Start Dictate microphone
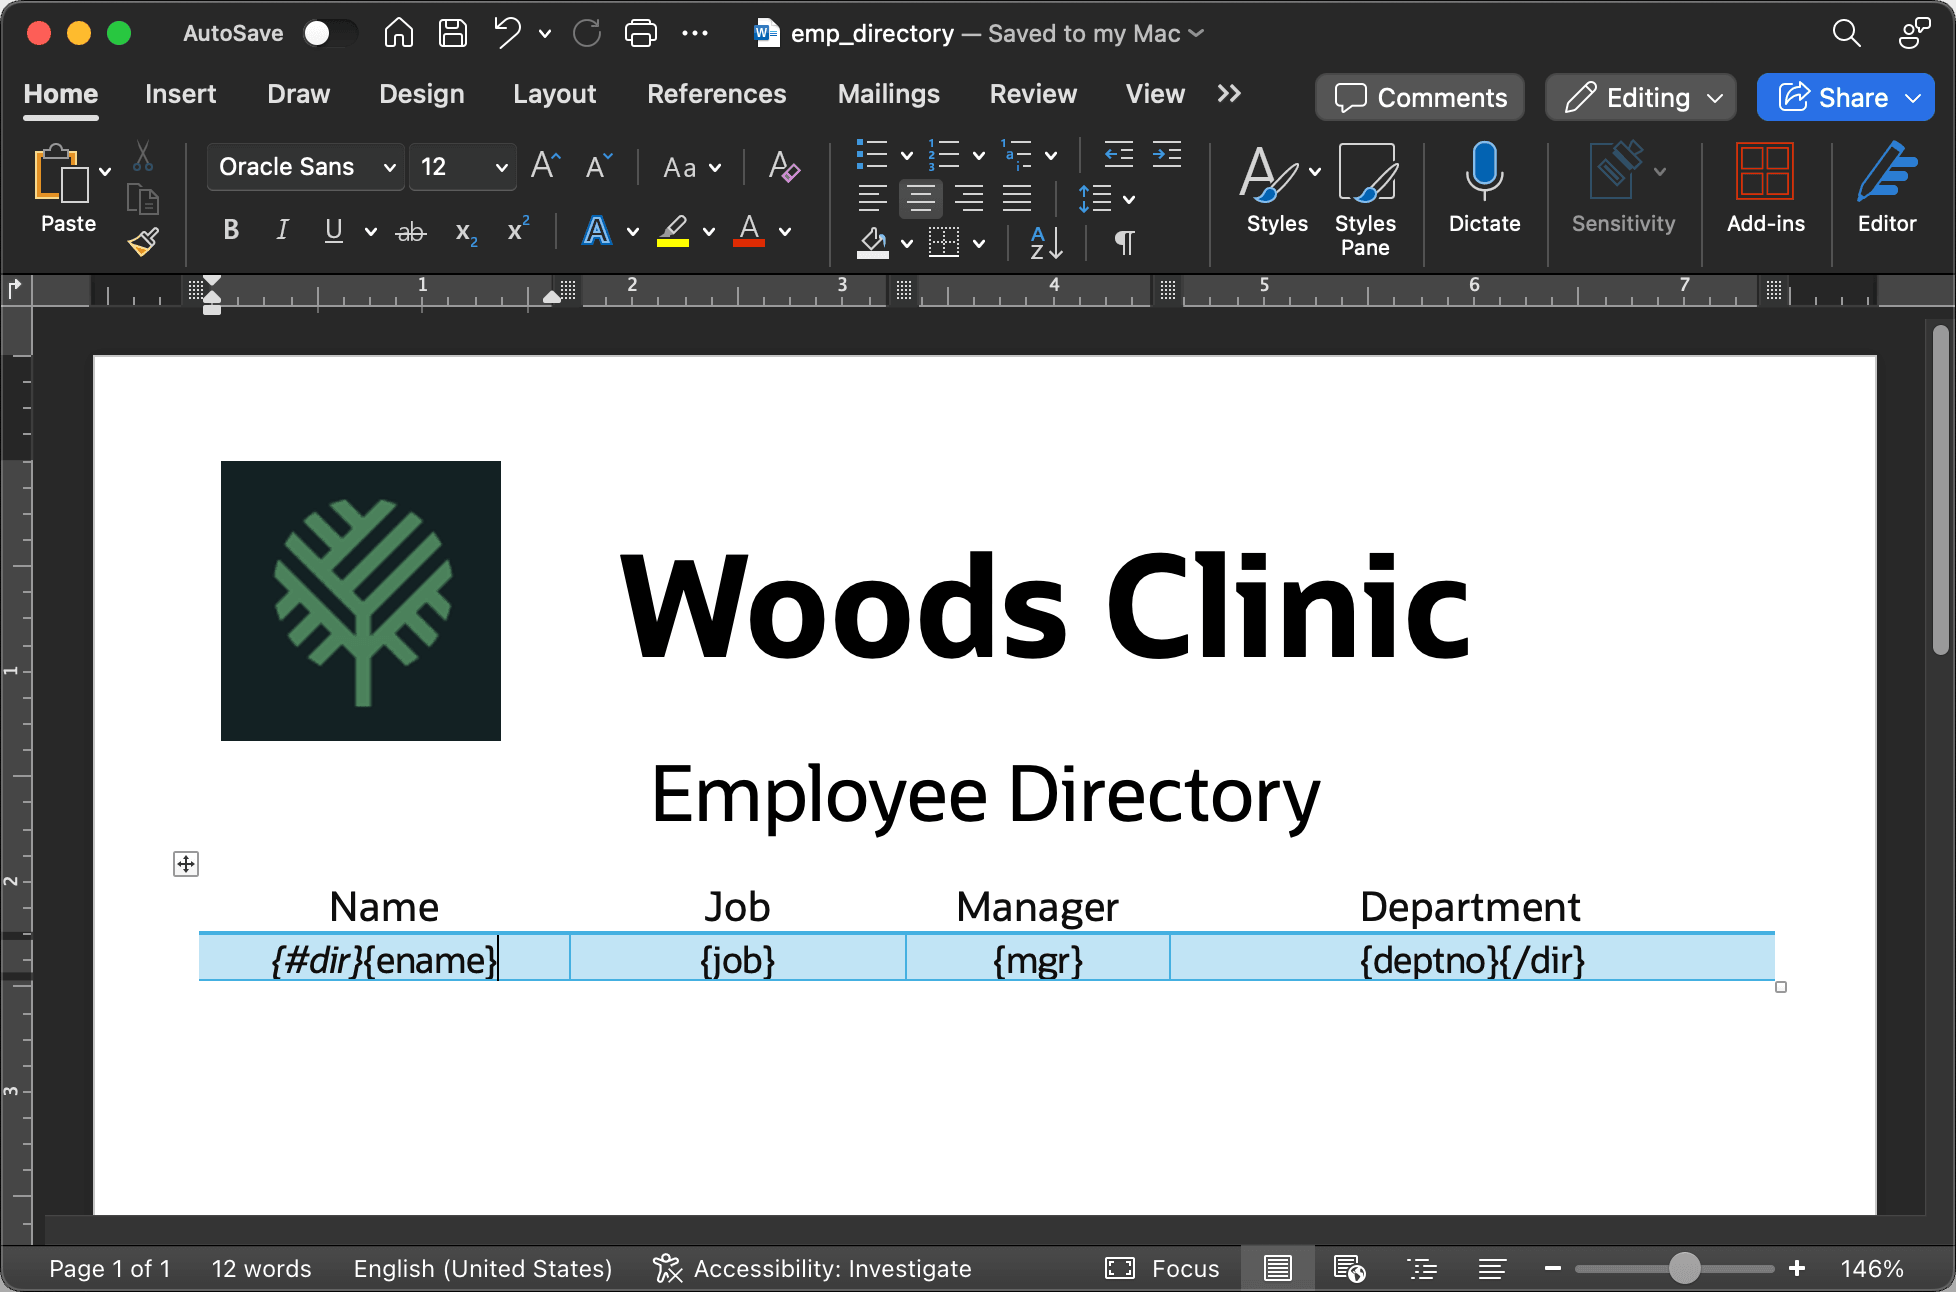 [x=1484, y=189]
